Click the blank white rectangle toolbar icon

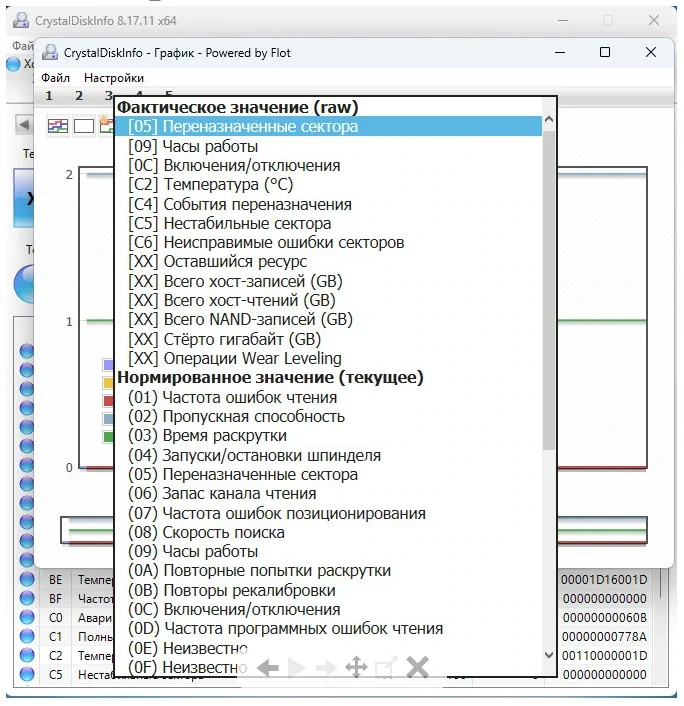pyautogui.click(x=84, y=126)
